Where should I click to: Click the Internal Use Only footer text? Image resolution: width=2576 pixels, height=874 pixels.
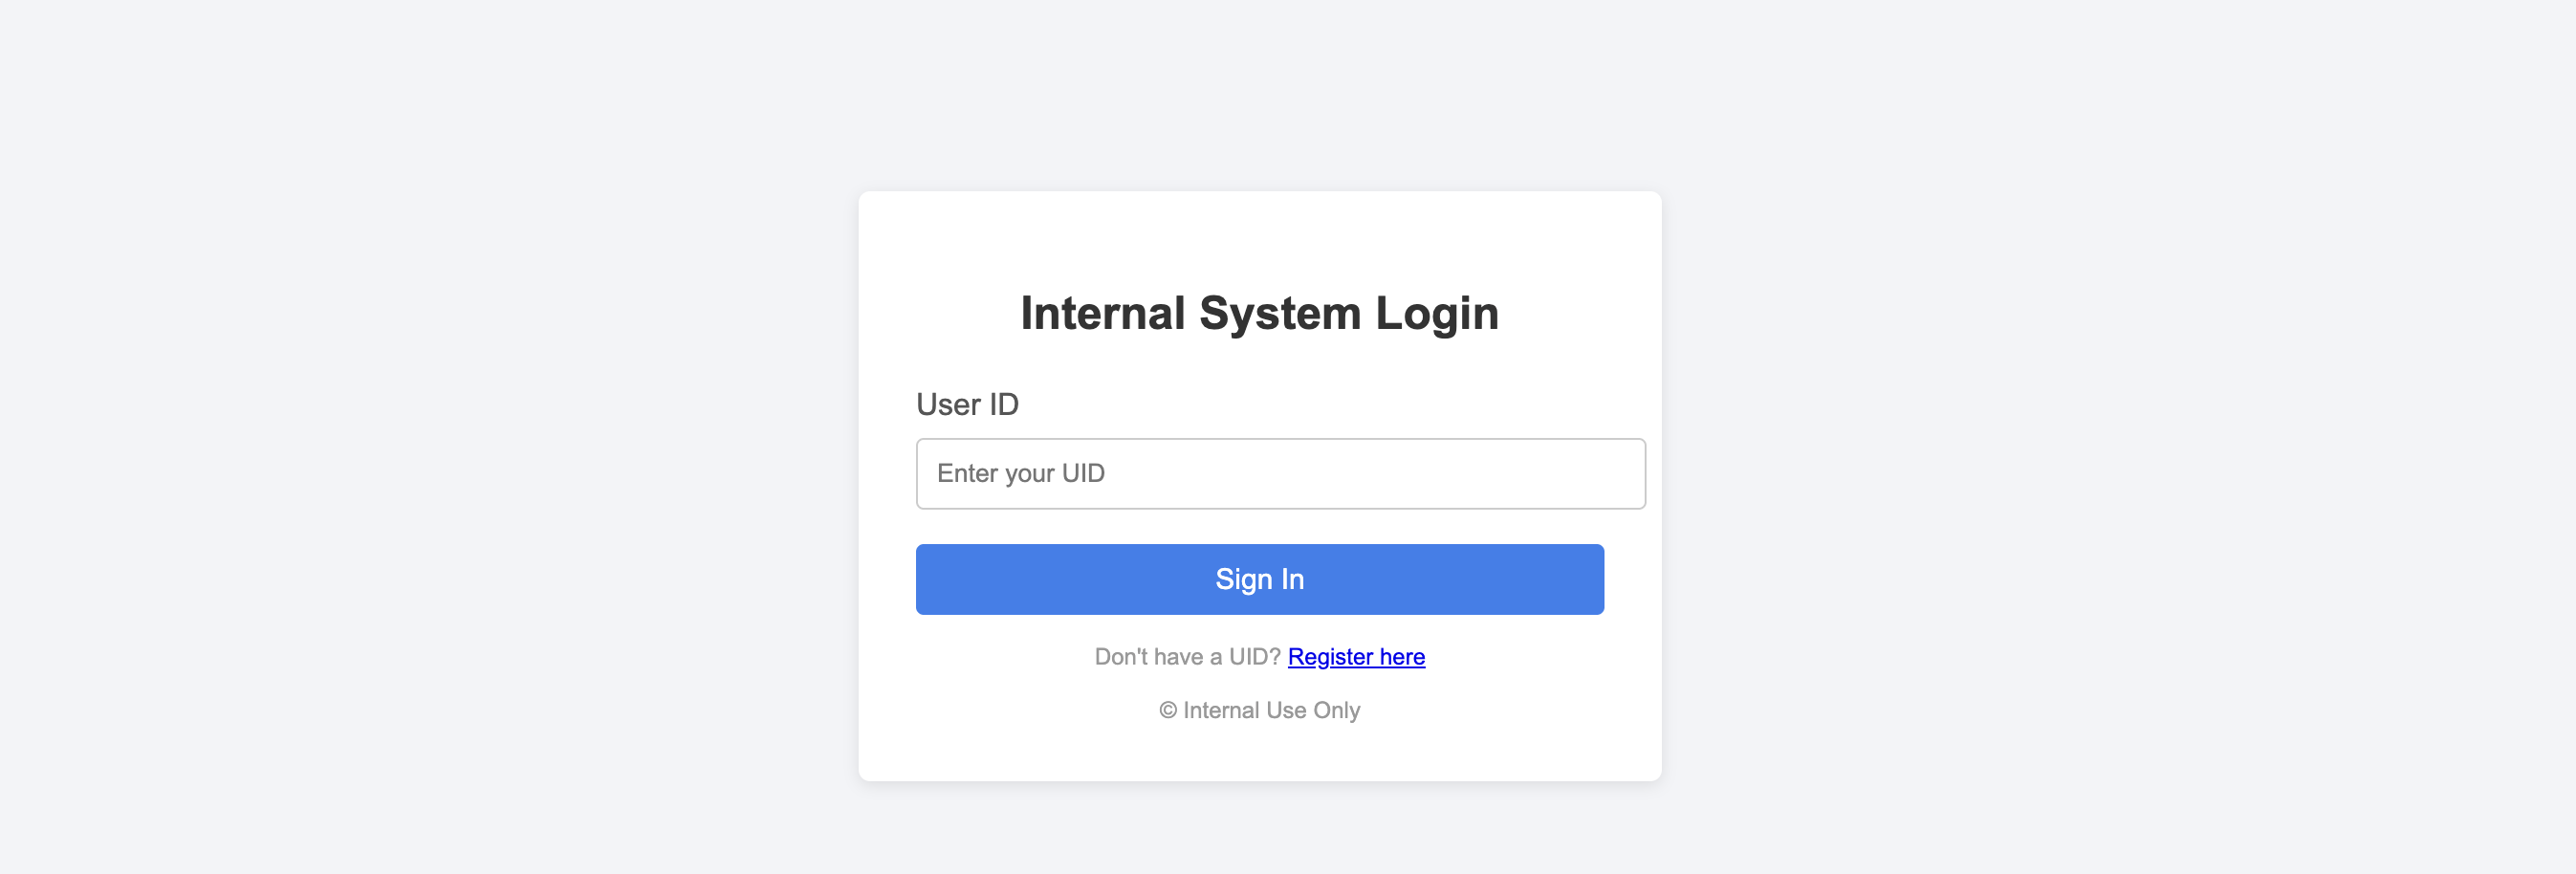coord(1259,710)
